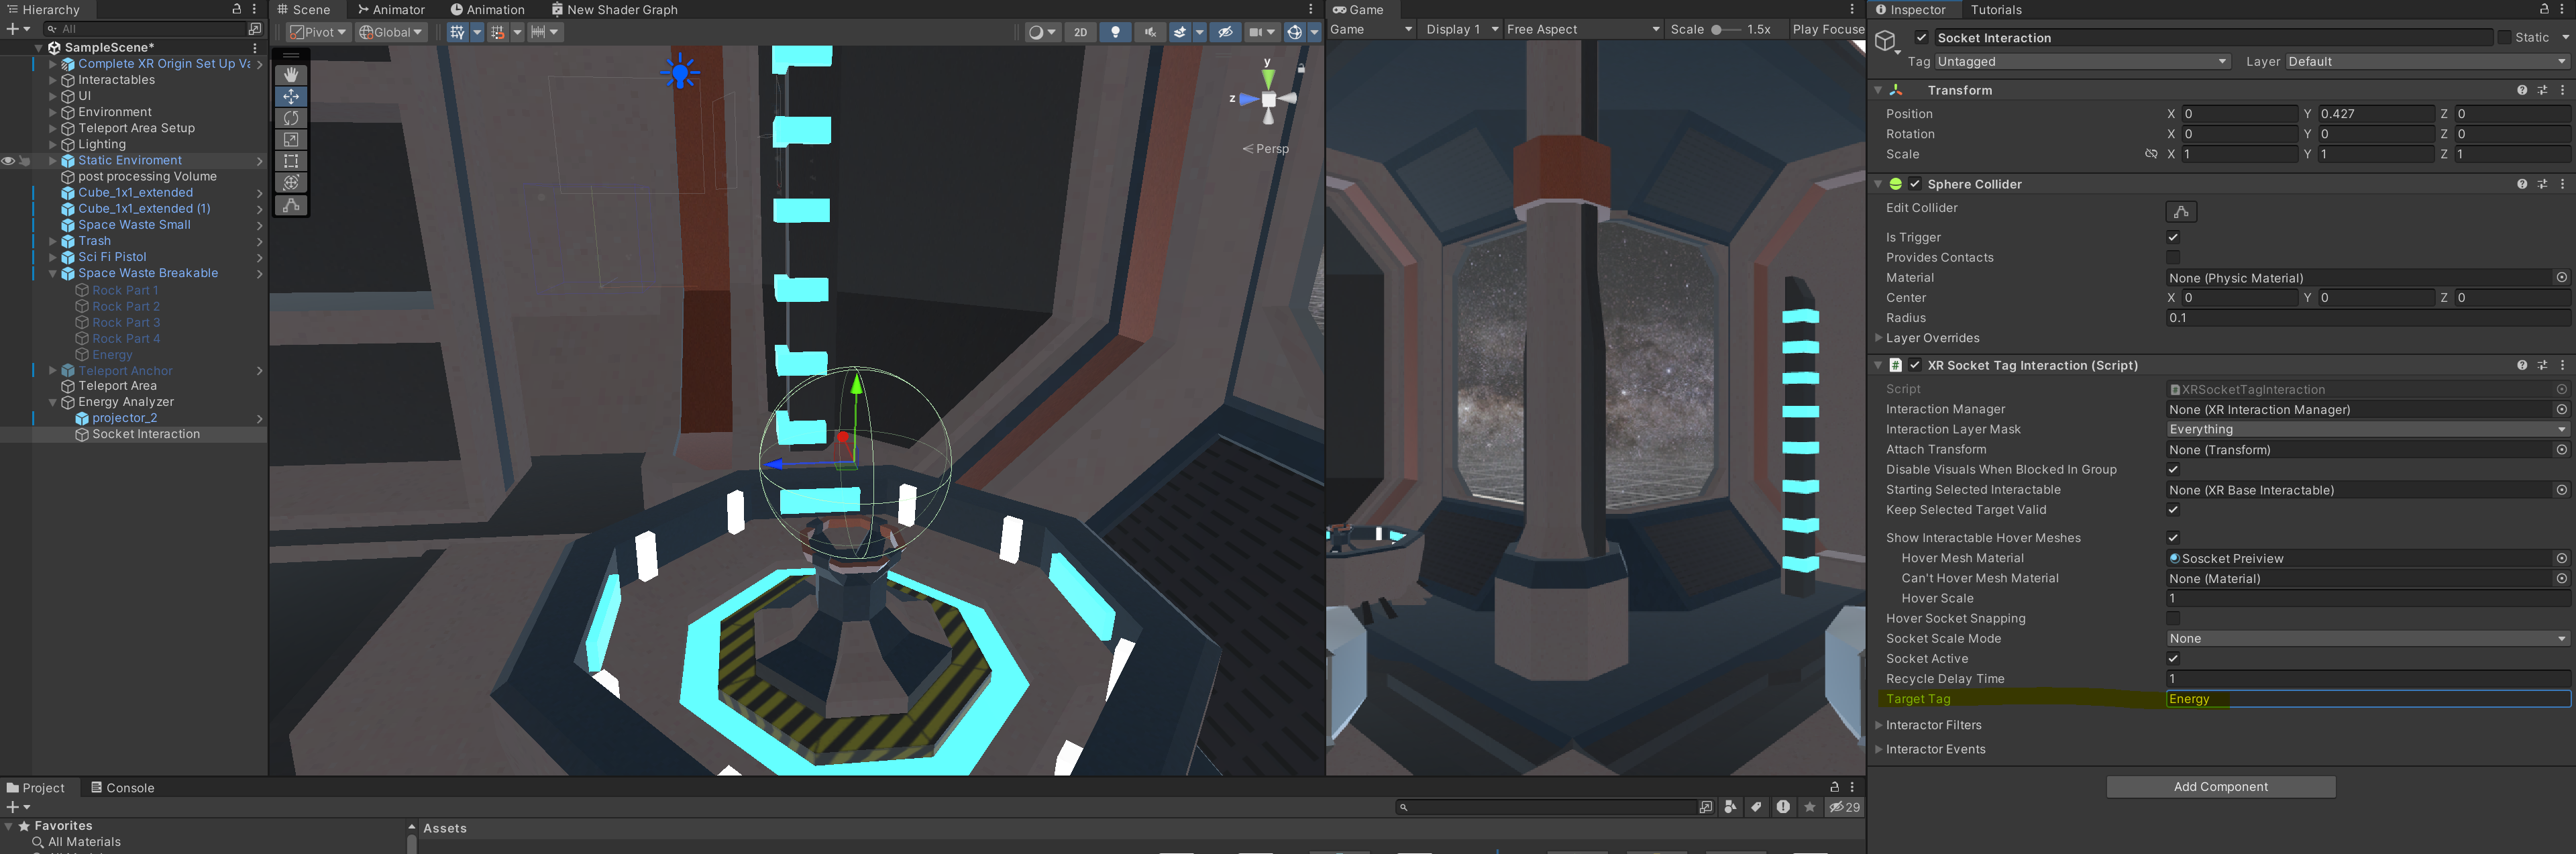Toggle scene visibility eye for Static Enviroment
Image resolution: width=2576 pixels, height=854 pixels.
pos(8,161)
